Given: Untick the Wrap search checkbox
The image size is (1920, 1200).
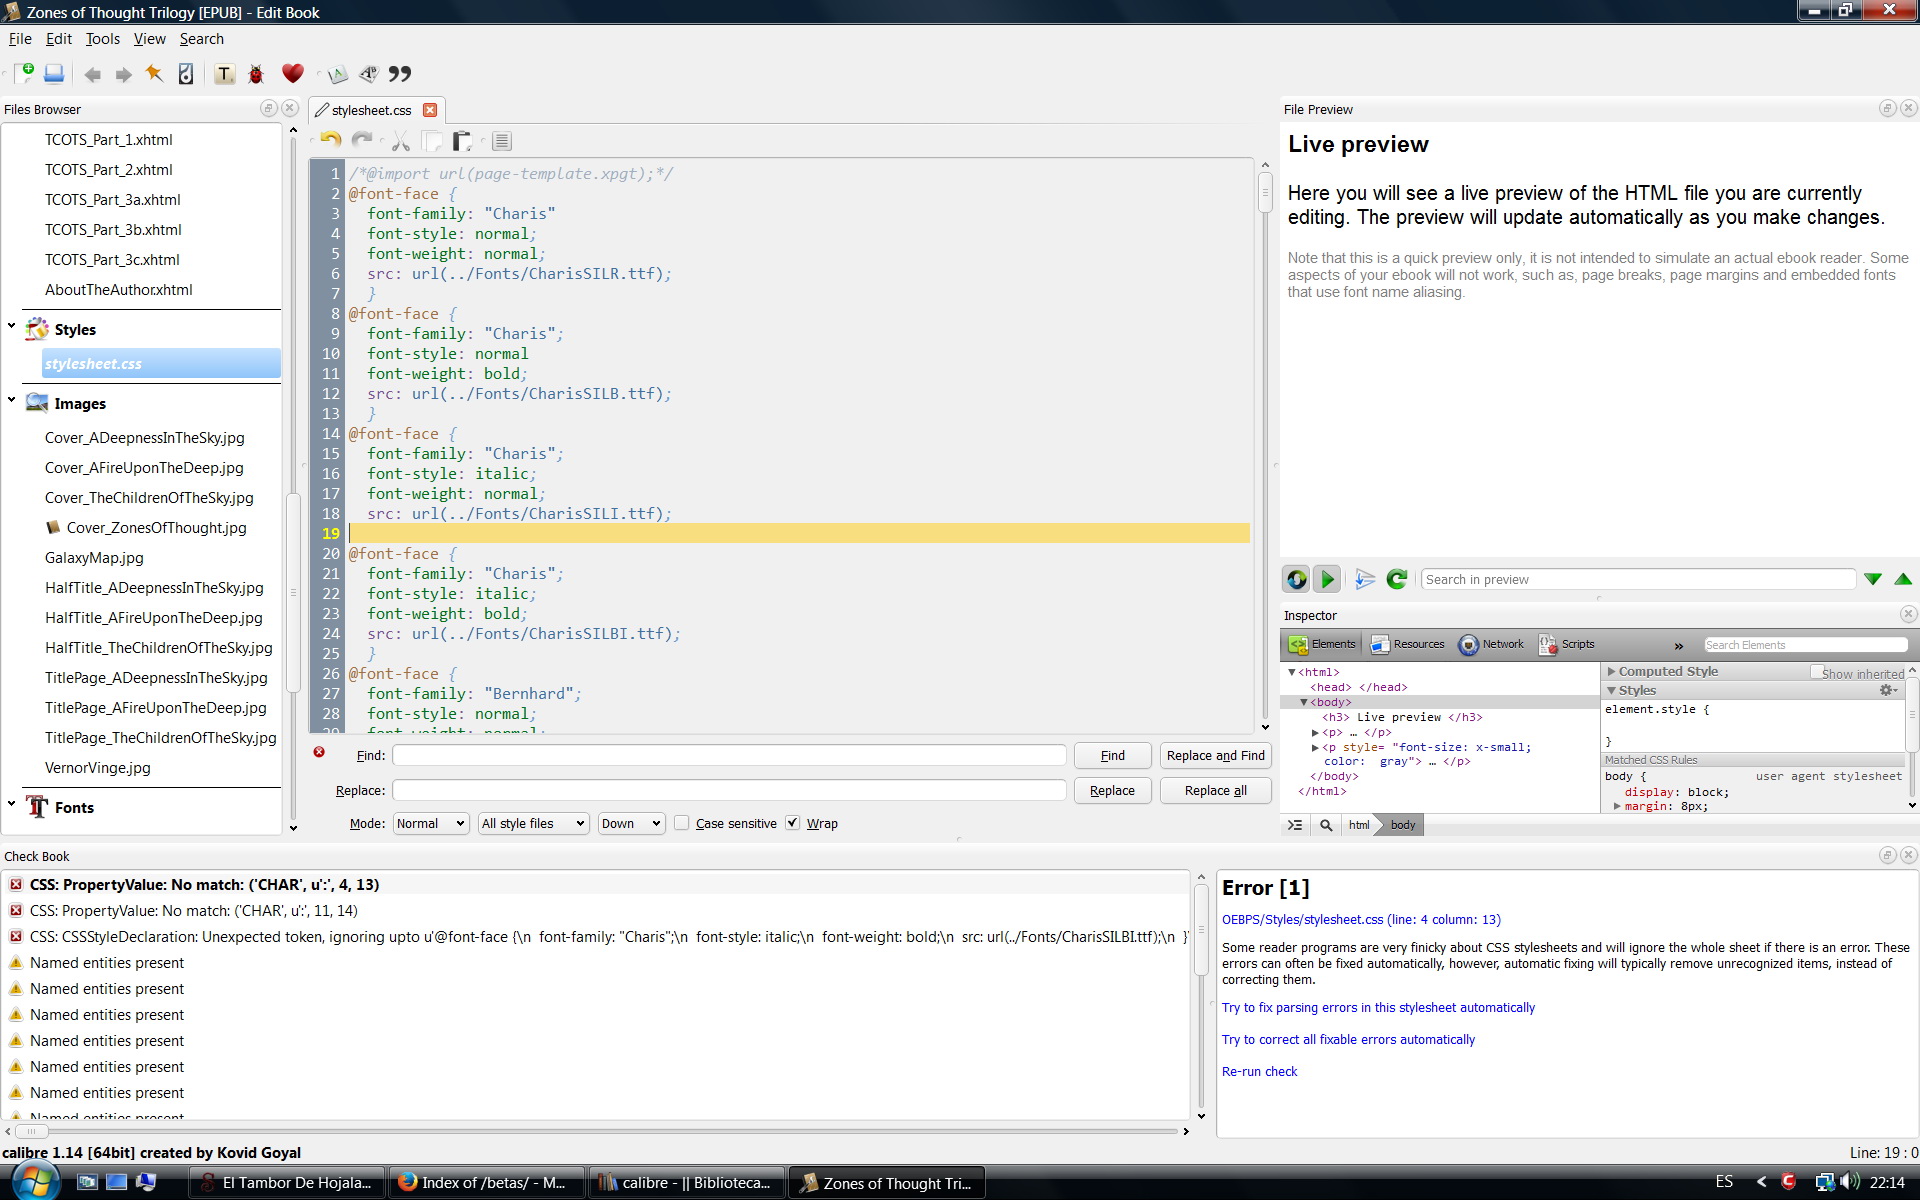Looking at the screenshot, I should (793, 823).
